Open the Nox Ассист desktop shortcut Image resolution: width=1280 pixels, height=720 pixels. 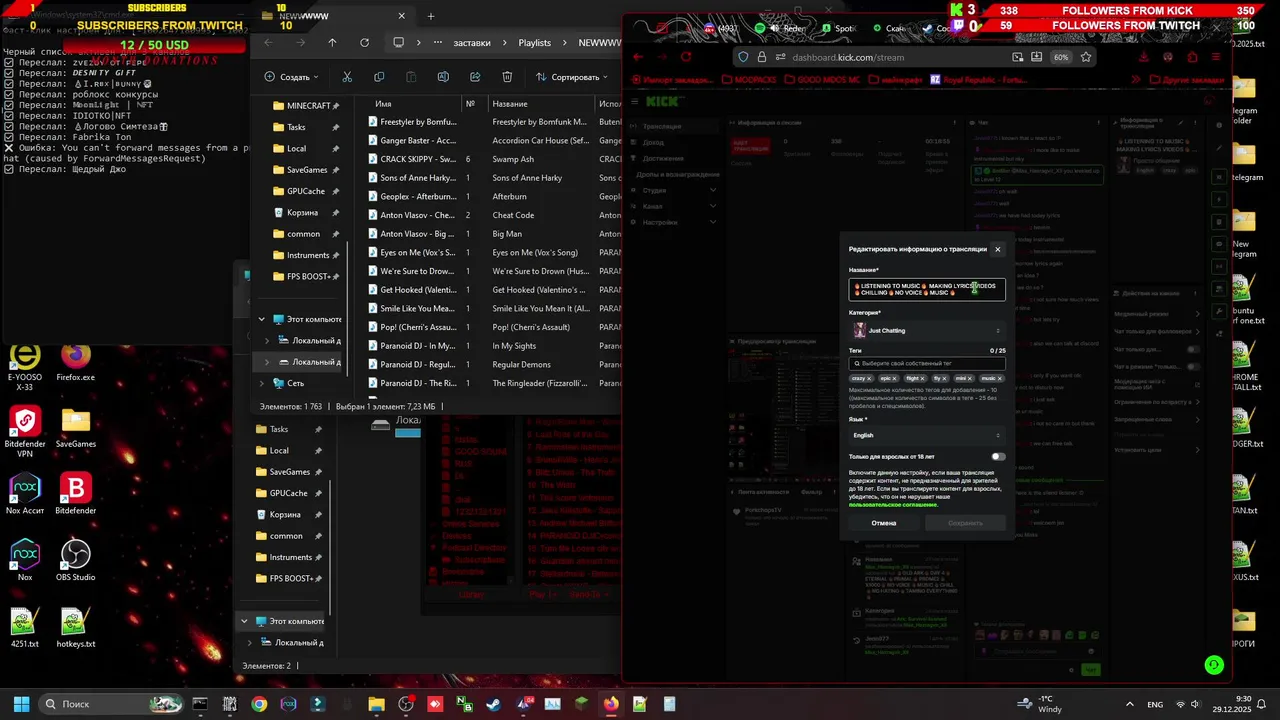point(25,494)
